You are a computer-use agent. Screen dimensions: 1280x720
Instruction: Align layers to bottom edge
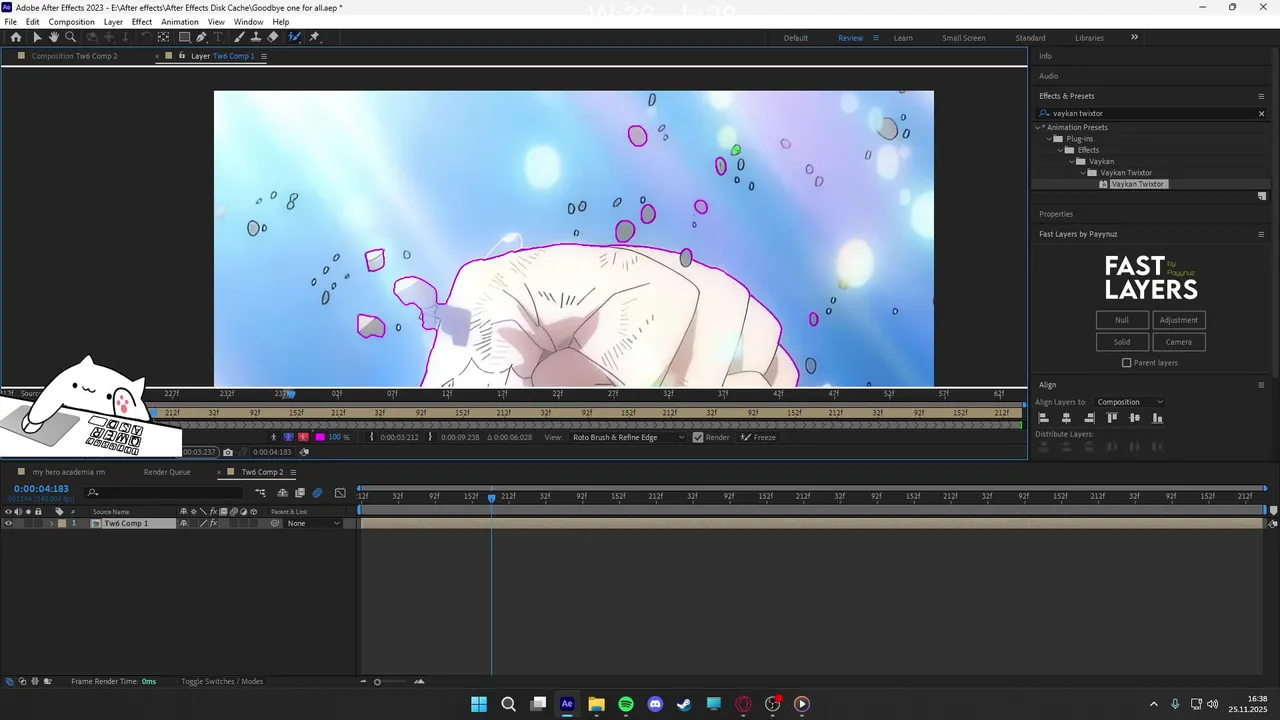1157,418
